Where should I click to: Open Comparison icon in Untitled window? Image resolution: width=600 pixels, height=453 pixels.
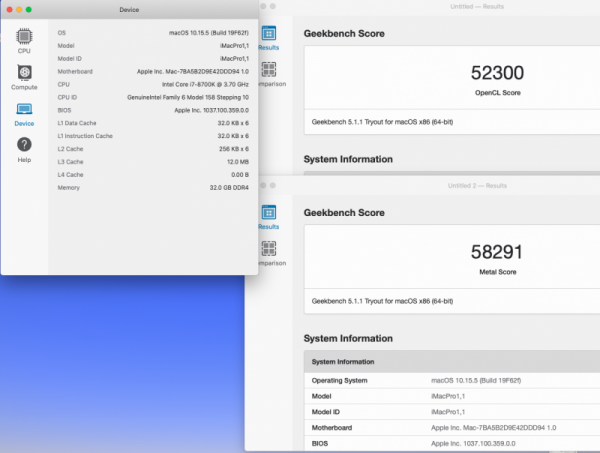pyautogui.click(x=269, y=70)
